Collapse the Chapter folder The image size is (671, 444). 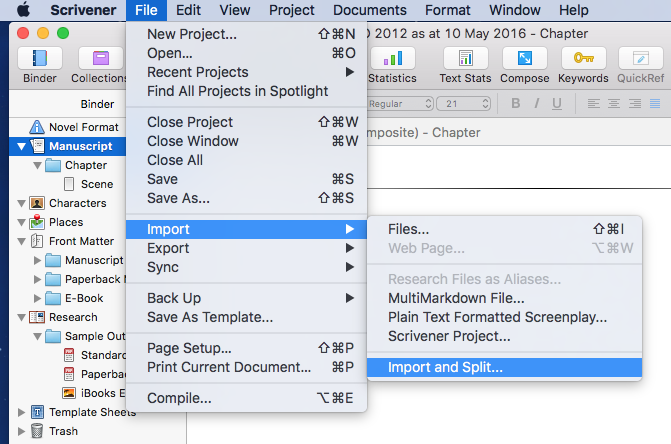(38, 166)
